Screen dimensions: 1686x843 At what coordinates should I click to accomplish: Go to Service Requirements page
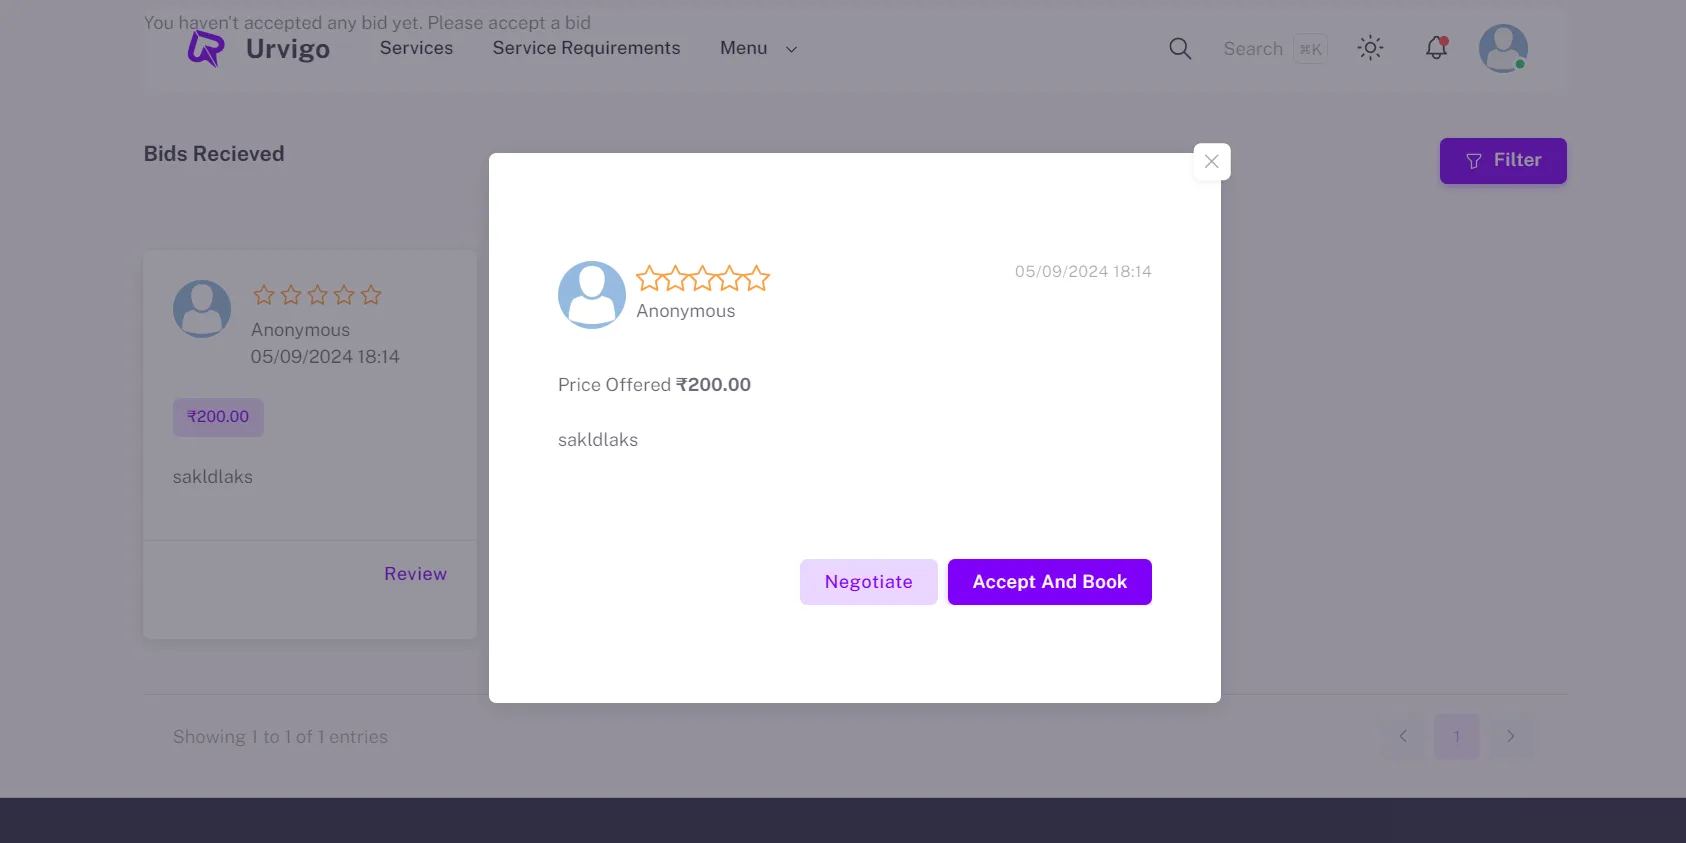pos(586,48)
